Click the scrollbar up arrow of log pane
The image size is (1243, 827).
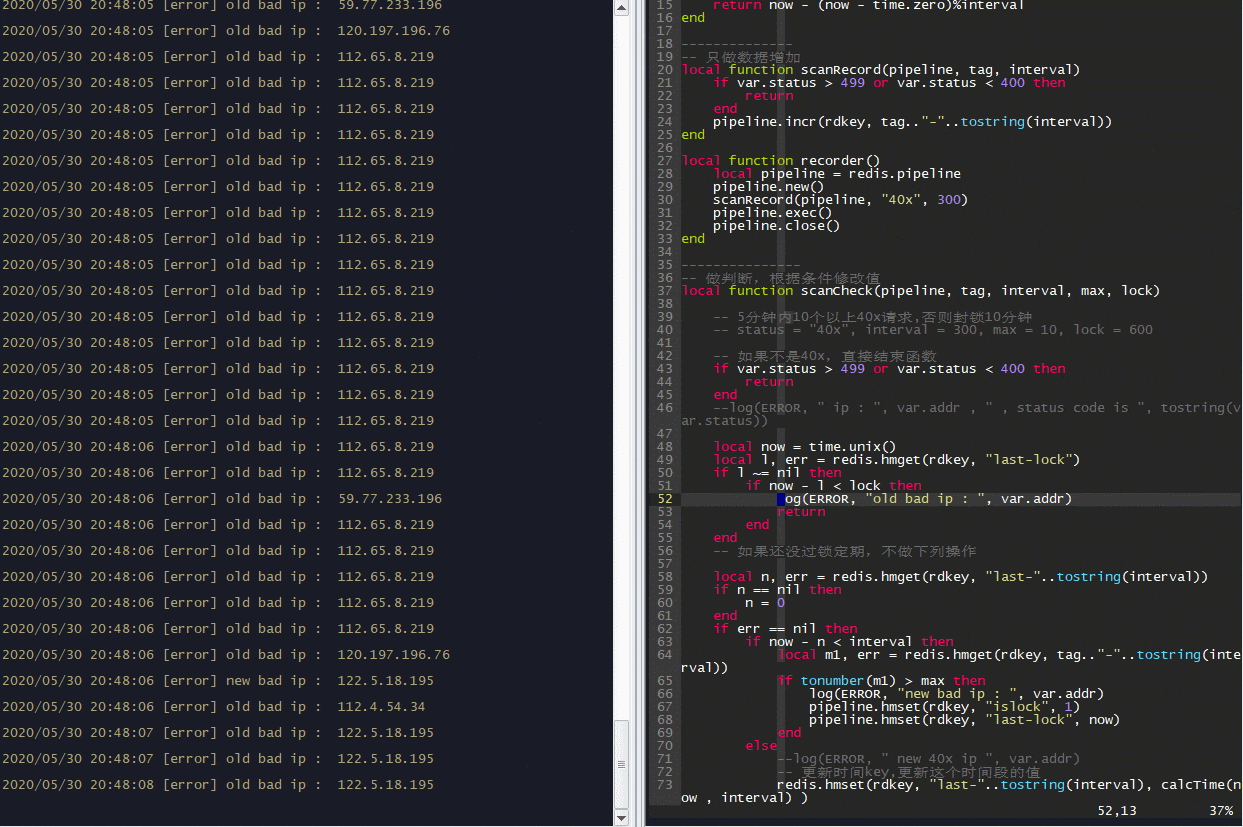[621, 8]
